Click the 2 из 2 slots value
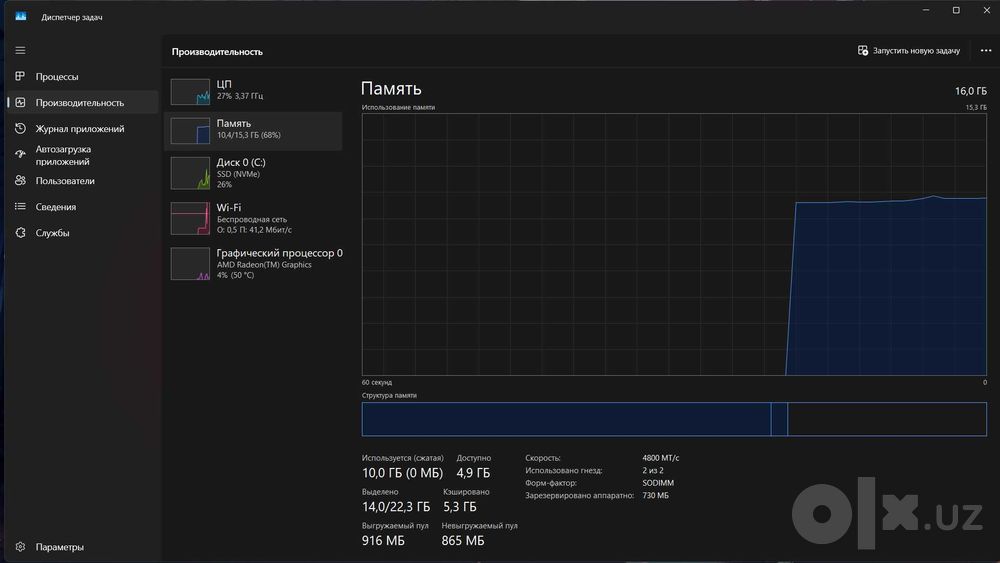Screen dimensions: 1000x563 click(653, 471)
